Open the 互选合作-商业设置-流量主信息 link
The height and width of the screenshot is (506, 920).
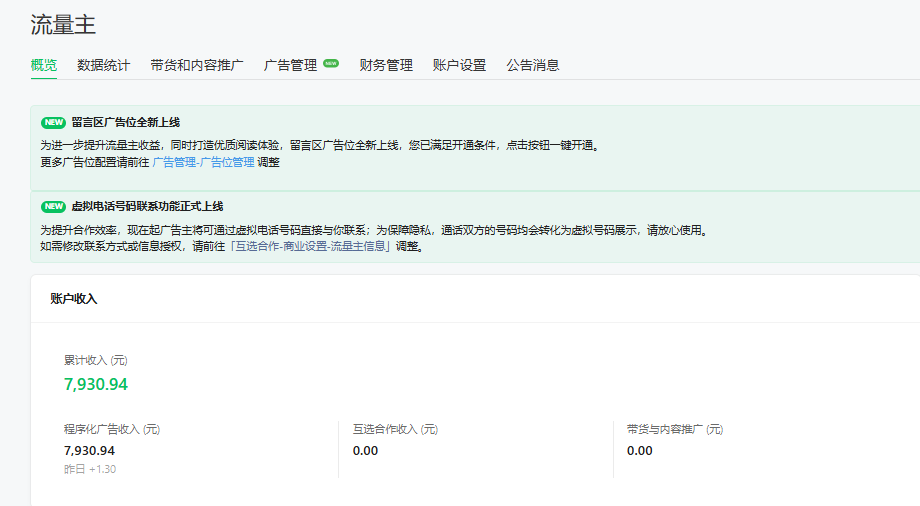310,246
